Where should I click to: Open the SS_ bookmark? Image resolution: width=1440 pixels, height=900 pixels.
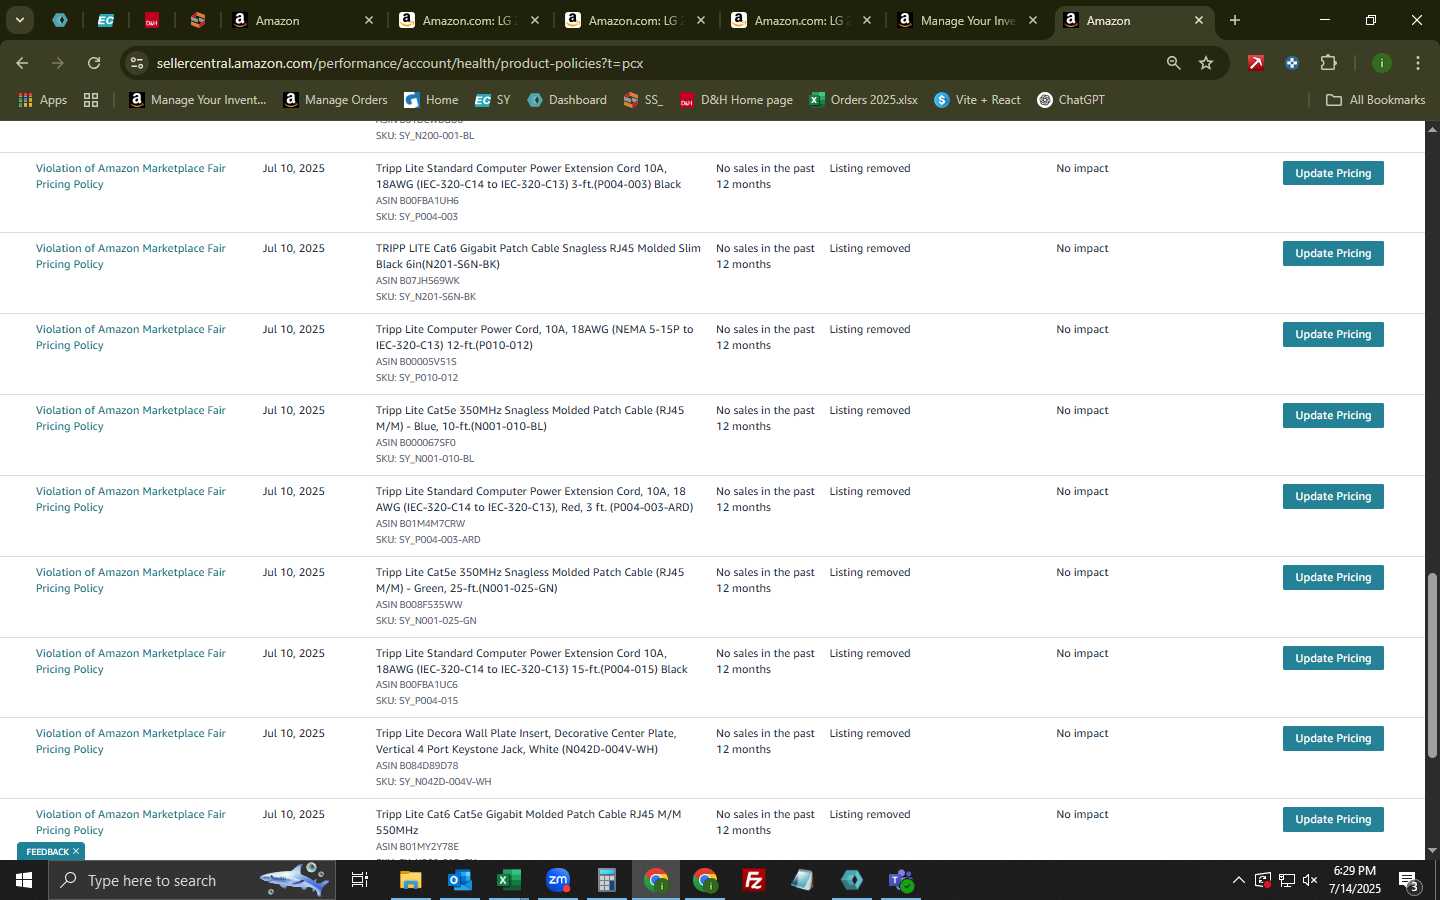pos(643,100)
